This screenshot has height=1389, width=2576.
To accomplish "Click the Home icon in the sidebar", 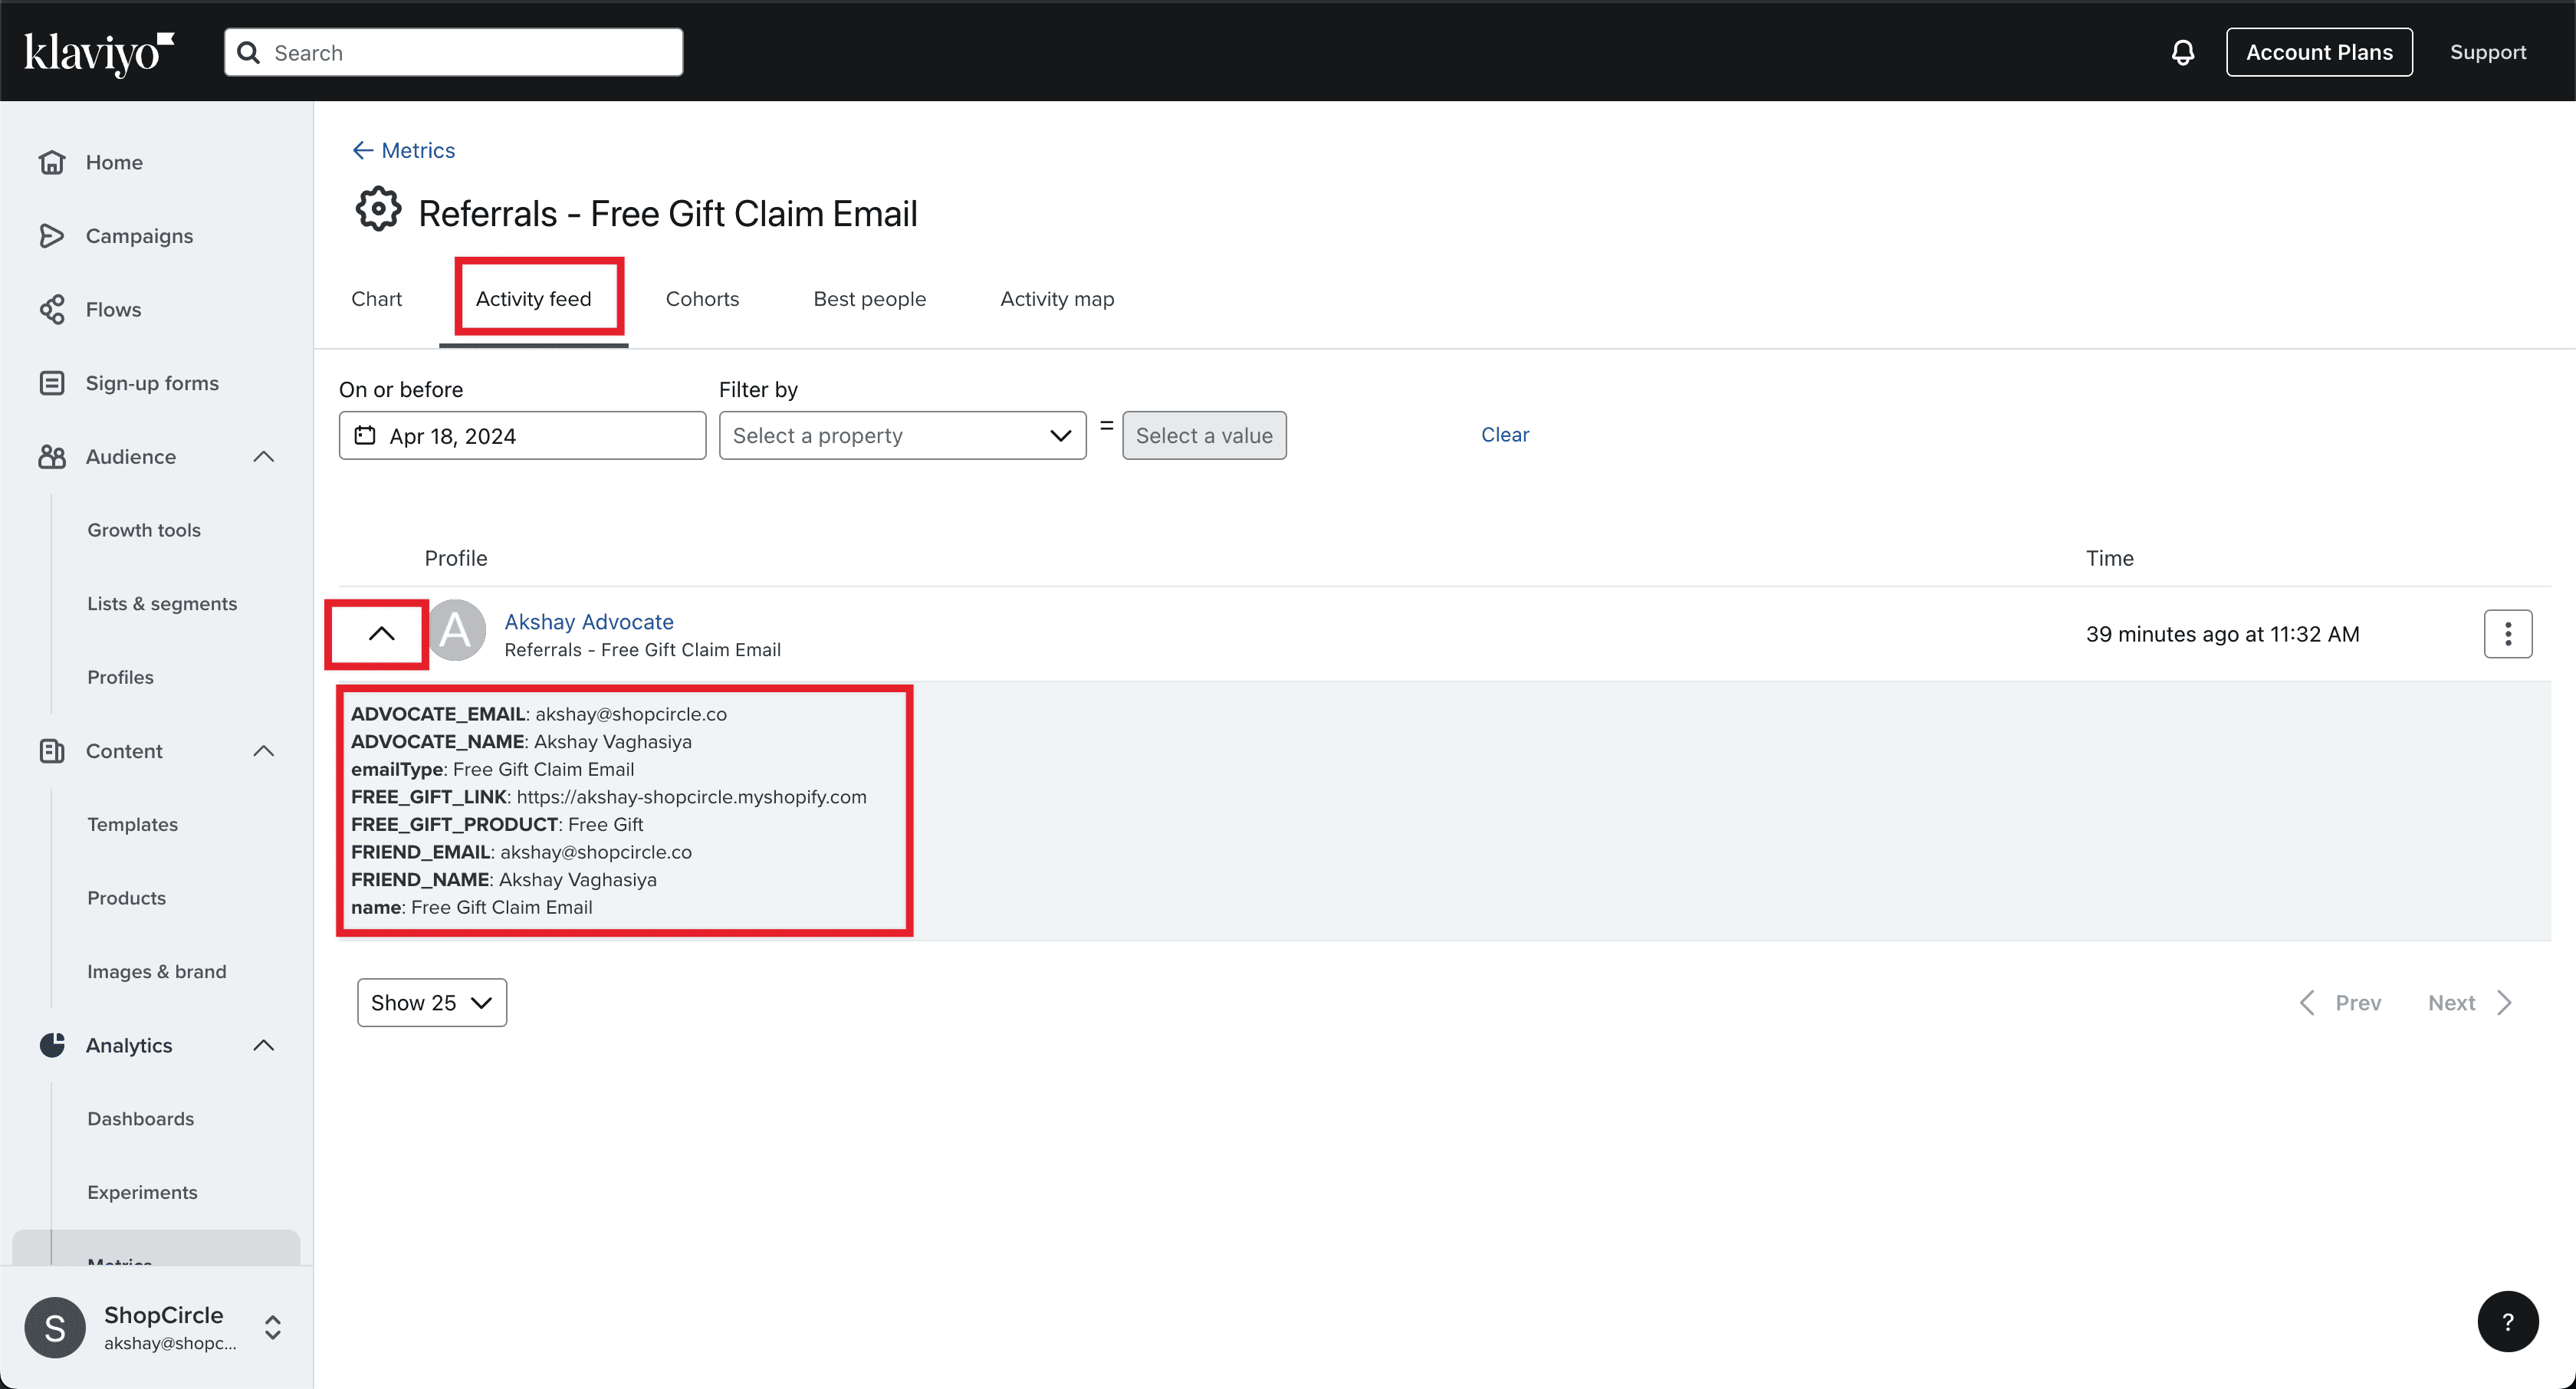I will click(x=52, y=162).
